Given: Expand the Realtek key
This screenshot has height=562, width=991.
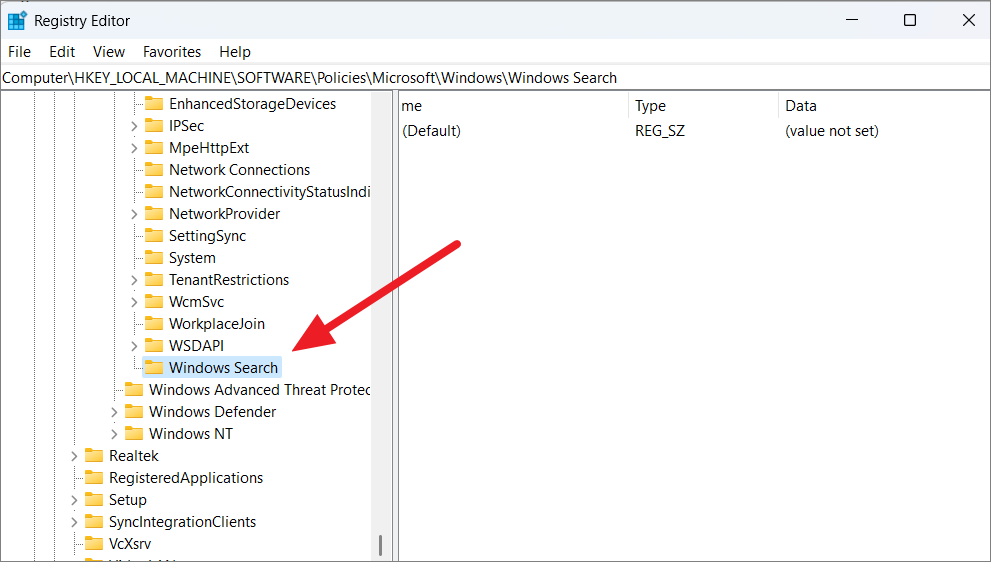Looking at the screenshot, I should 74,456.
